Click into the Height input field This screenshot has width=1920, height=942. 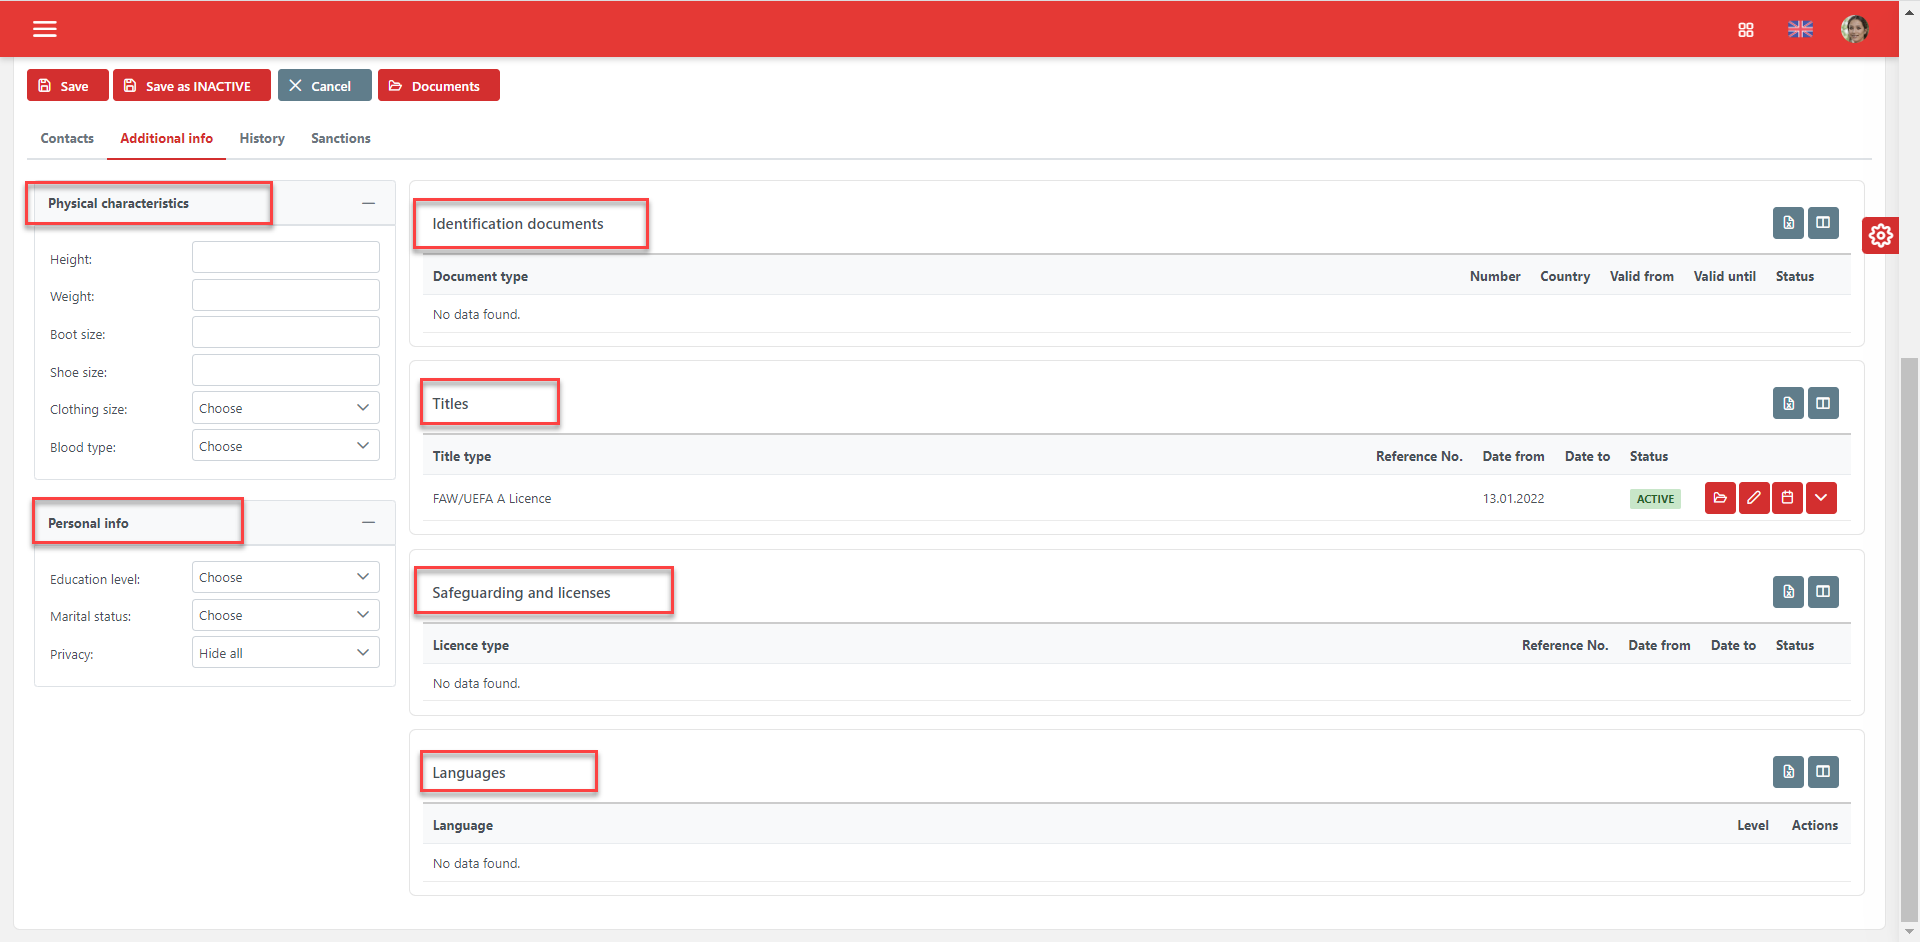(x=285, y=258)
